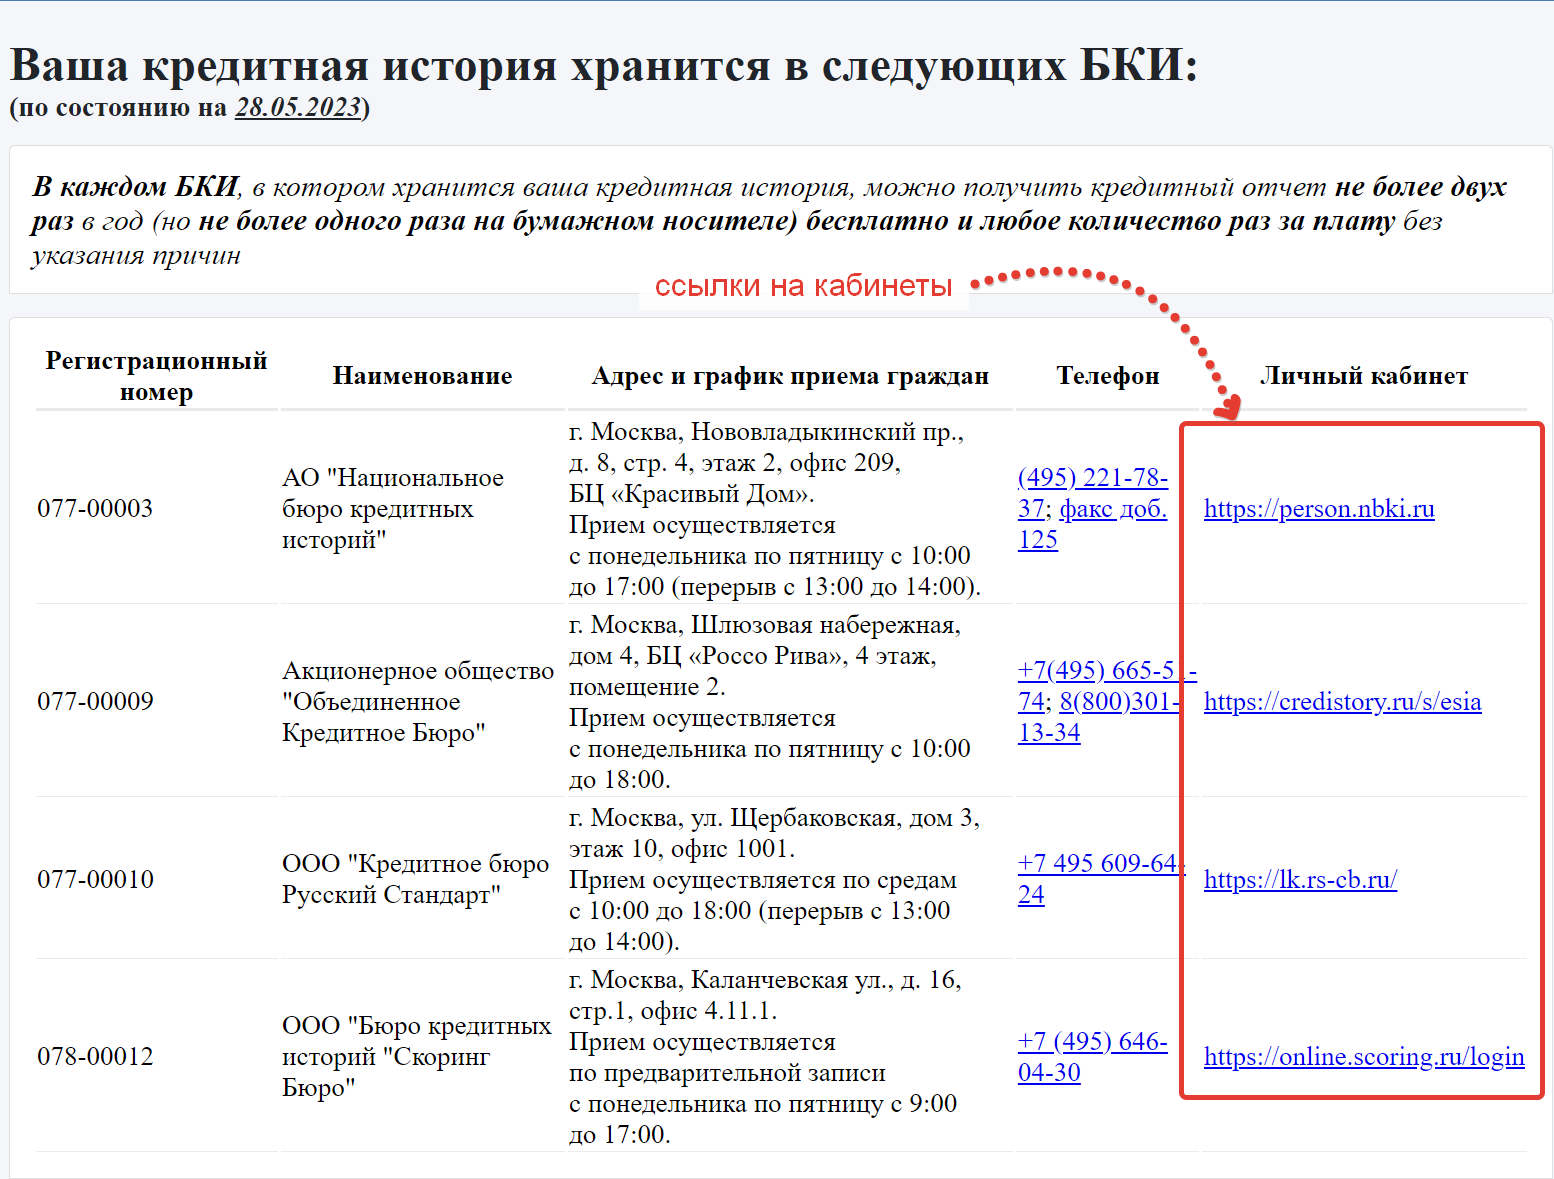Select registration number 077-00009
The width and height of the screenshot is (1554, 1179).
pyautogui.click(x=95, y=702)
